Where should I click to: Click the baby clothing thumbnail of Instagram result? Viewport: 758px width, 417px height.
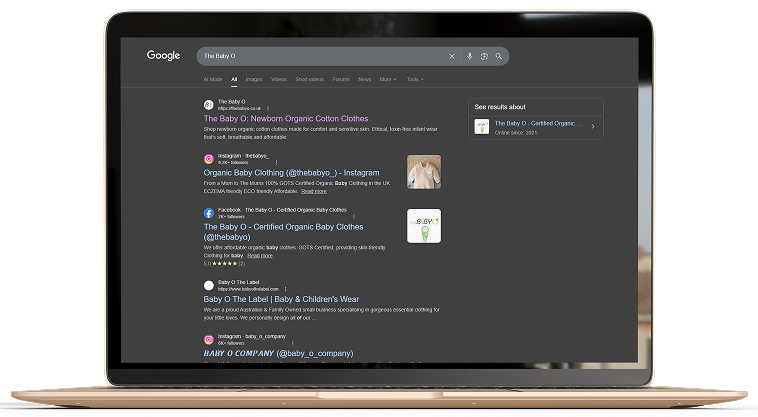click(x=424, y=171)
